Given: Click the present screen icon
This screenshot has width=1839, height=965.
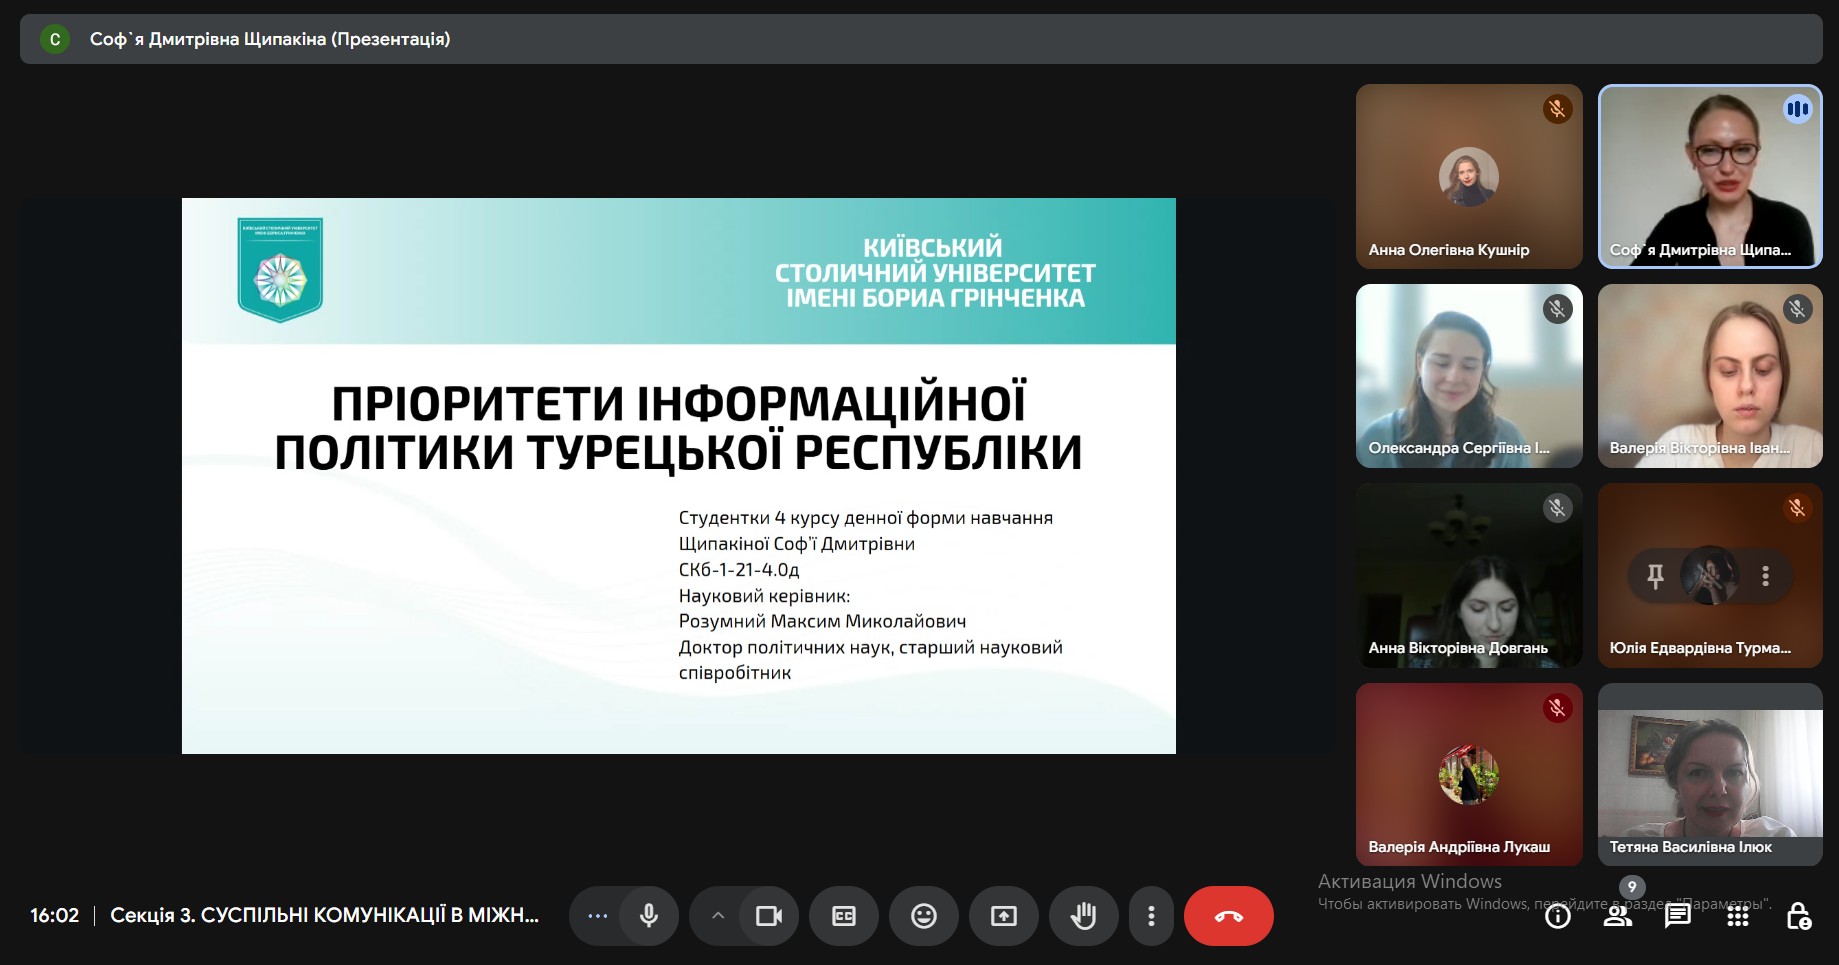Looking at the screenshot, I should pos(1004,916).
